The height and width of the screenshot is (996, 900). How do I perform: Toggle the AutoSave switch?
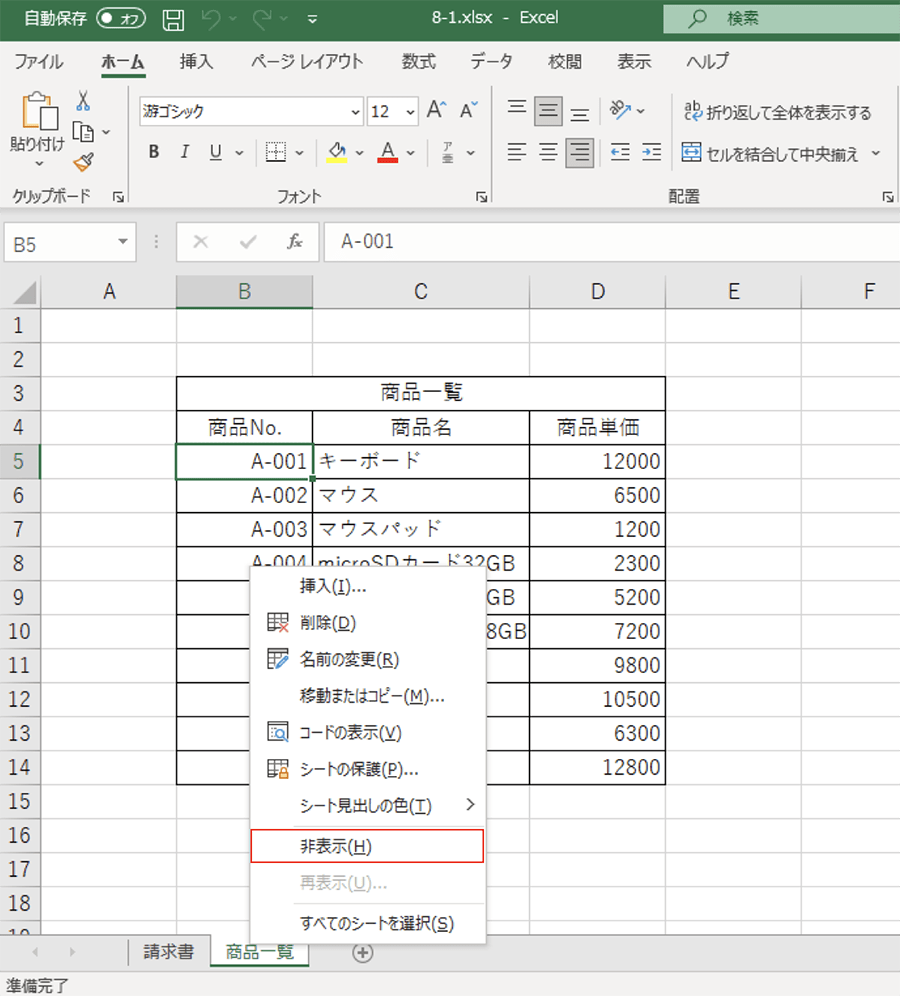coord(121,19)
